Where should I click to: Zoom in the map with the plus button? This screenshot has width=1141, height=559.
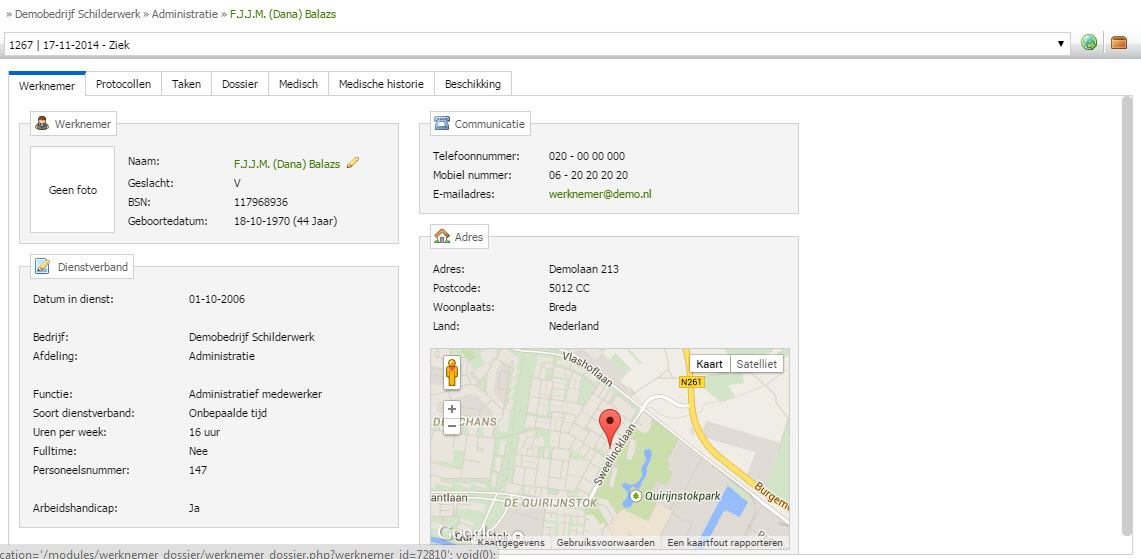pos(452,409)
